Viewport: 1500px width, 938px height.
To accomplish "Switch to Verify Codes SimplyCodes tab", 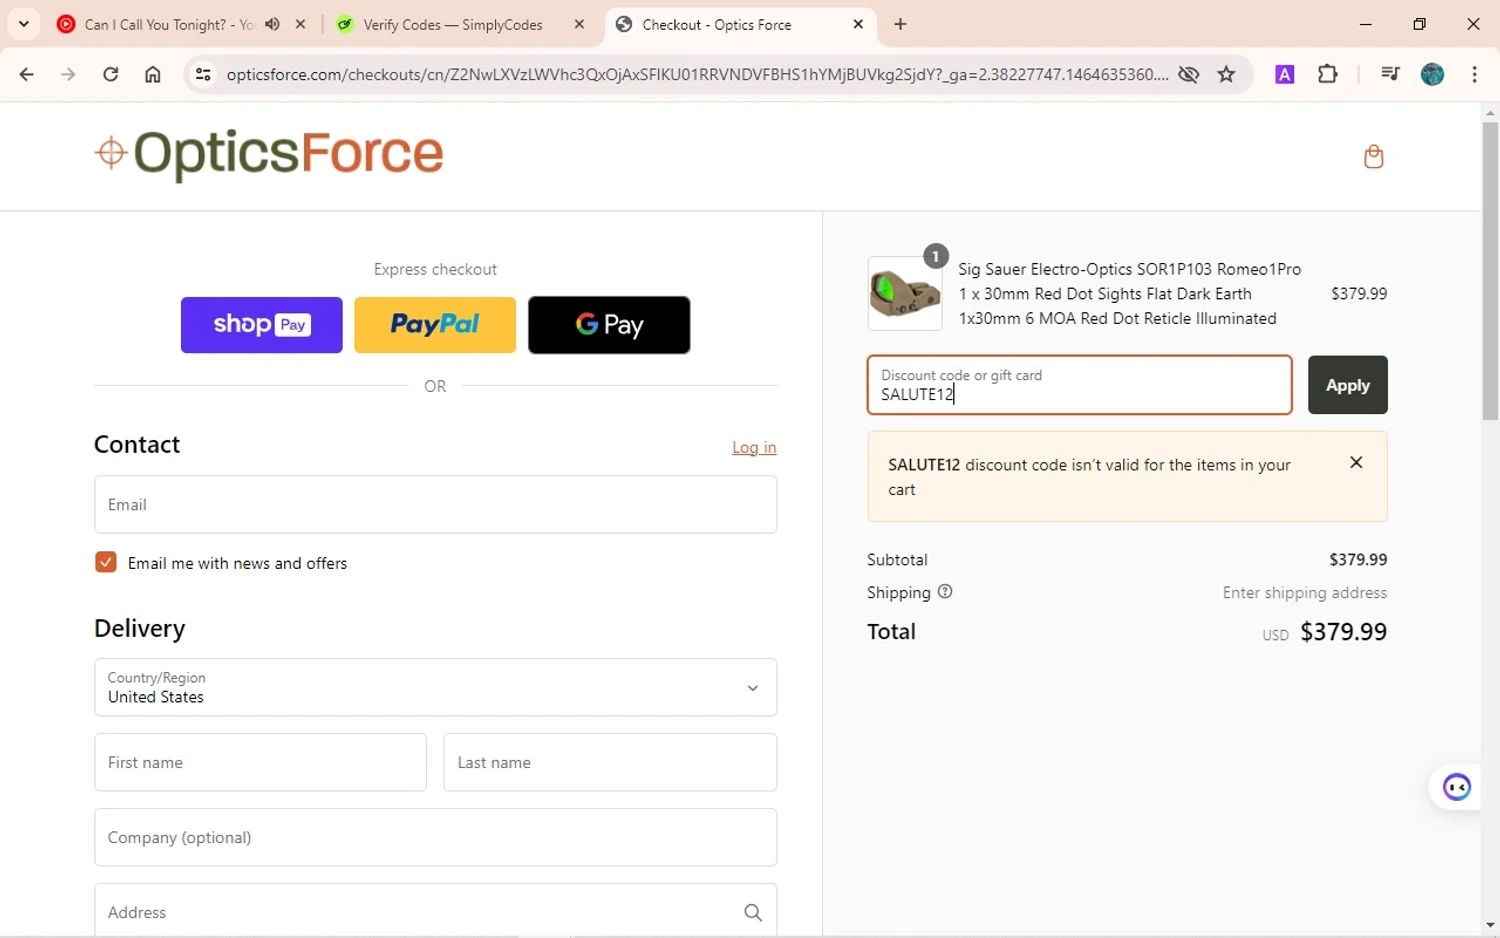I will [x=452, y=24].
